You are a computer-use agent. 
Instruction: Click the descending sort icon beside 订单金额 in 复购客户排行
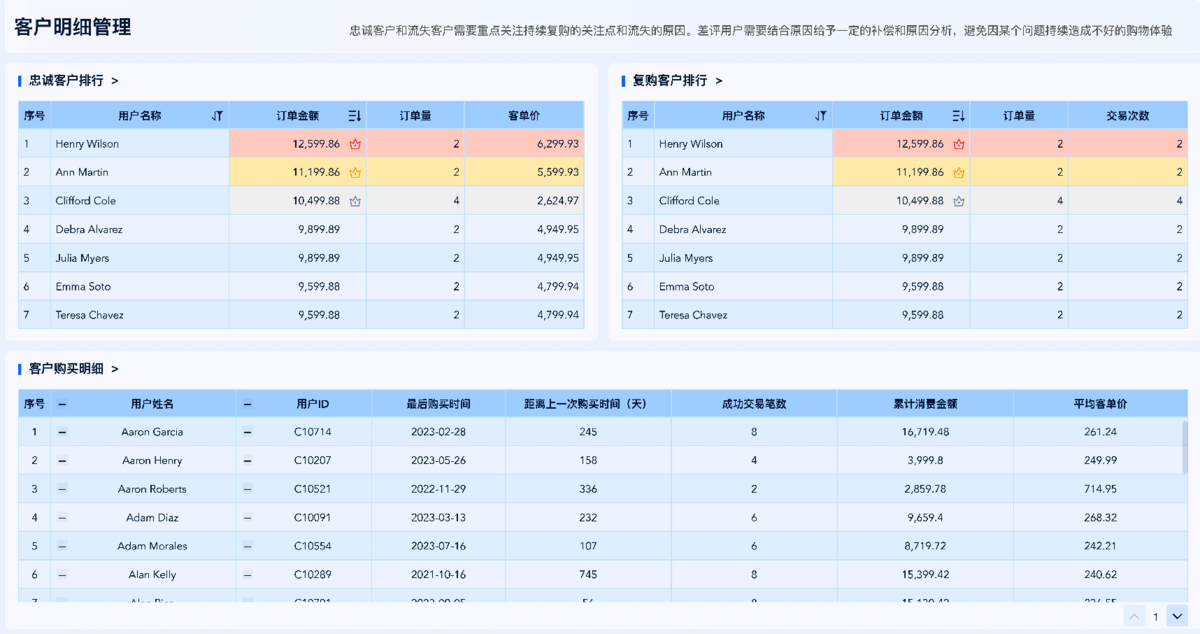pyautogui.click(x=959, y=116)
